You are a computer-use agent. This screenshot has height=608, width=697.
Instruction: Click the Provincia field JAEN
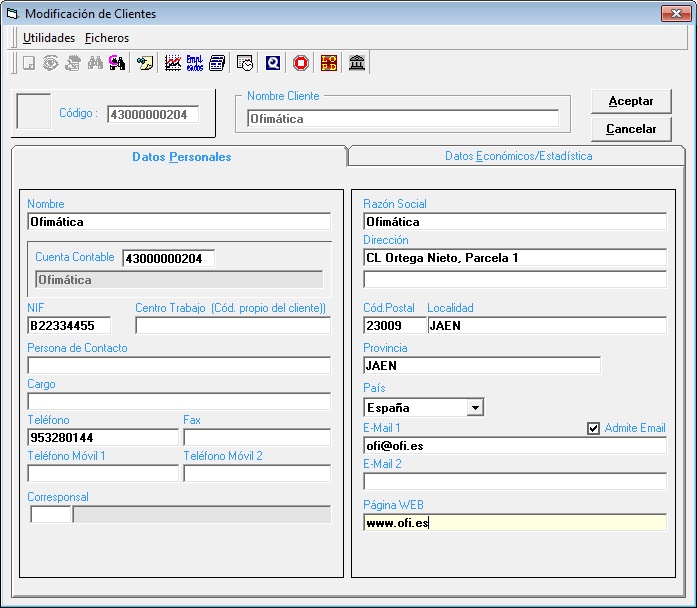click(482, 366)
